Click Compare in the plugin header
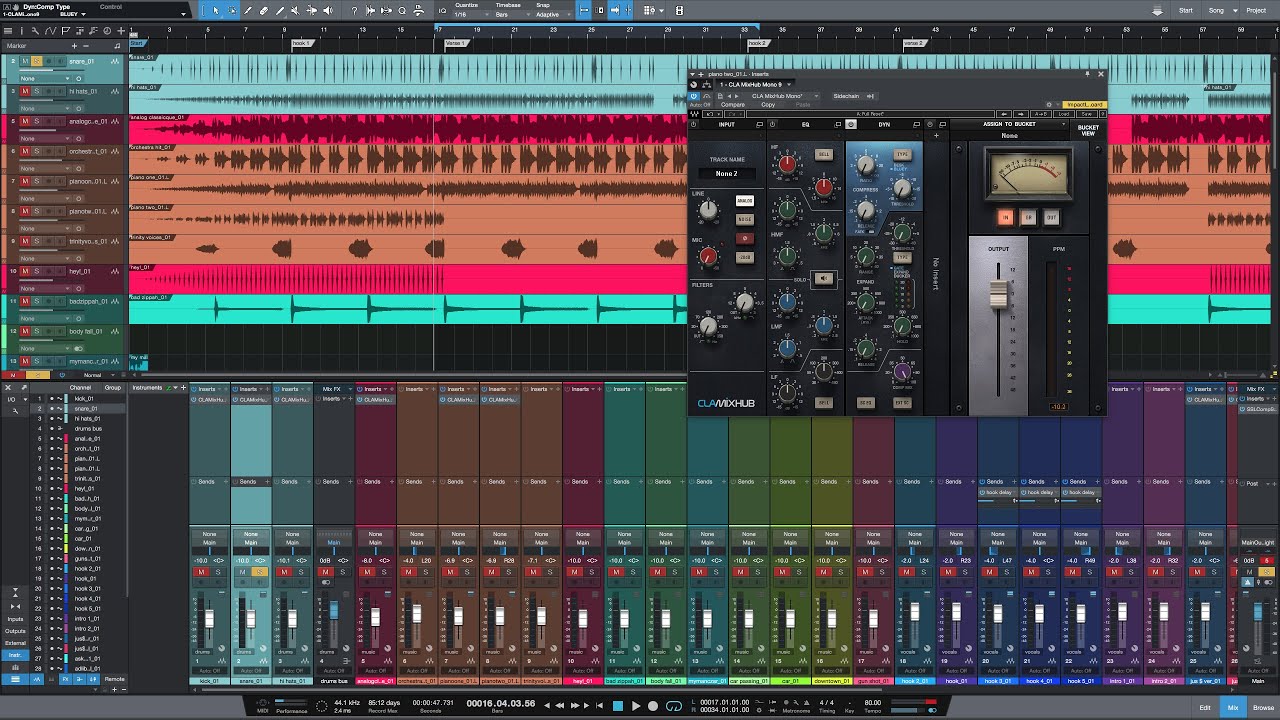The image size is (1280, 720). click(733, 105)
